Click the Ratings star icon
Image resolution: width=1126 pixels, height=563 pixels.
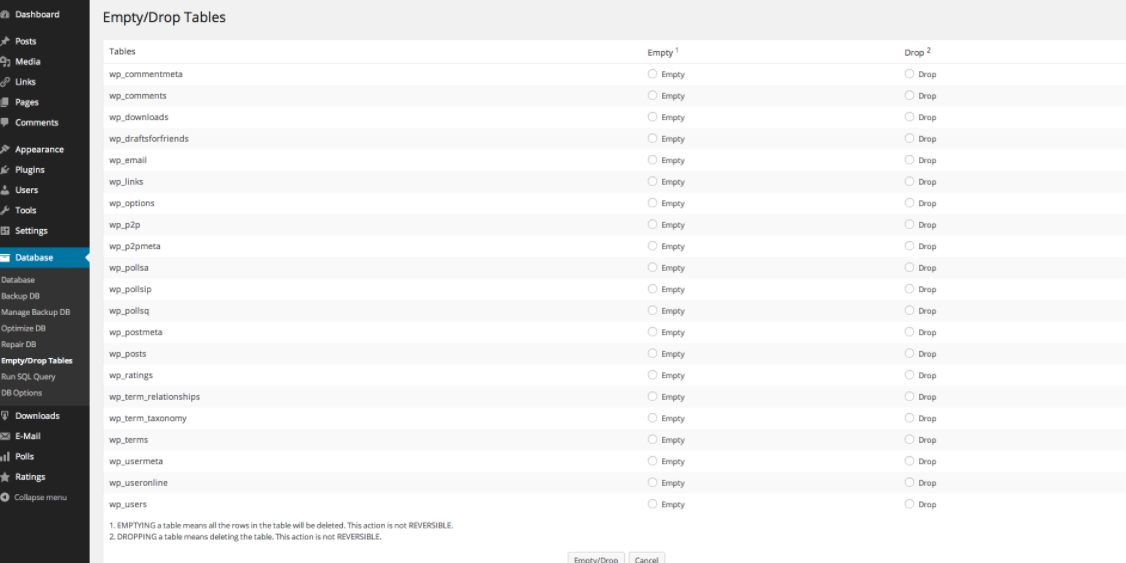pyautogui.click(x=5, y=477)
